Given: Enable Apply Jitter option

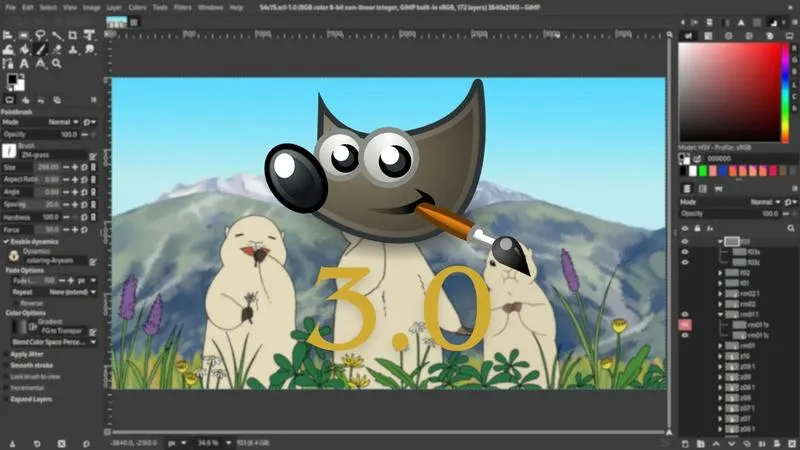Looking at the screenshot, I should [6, 354].
